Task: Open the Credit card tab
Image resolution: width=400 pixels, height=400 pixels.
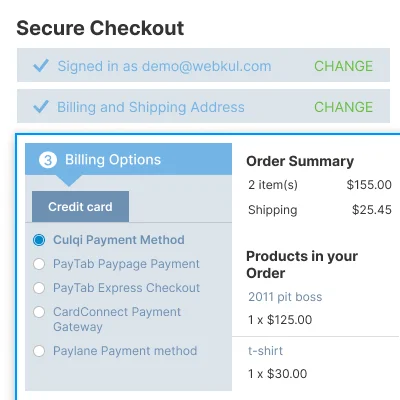Action: pos(80,207)
